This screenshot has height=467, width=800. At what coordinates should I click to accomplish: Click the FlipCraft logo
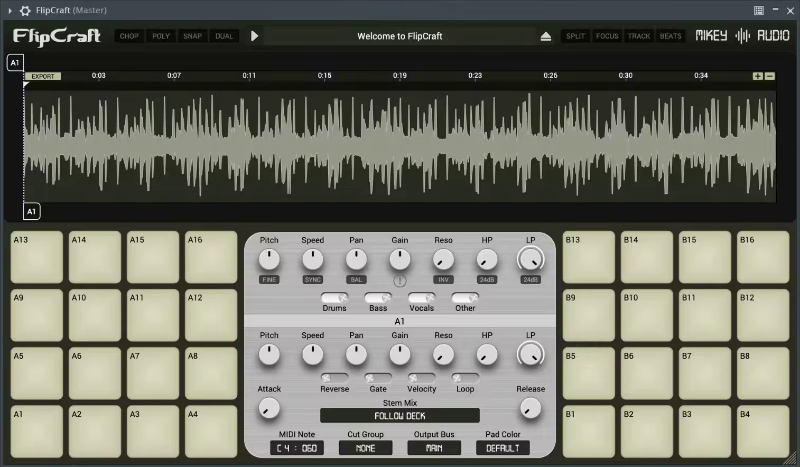coord(57,36)
